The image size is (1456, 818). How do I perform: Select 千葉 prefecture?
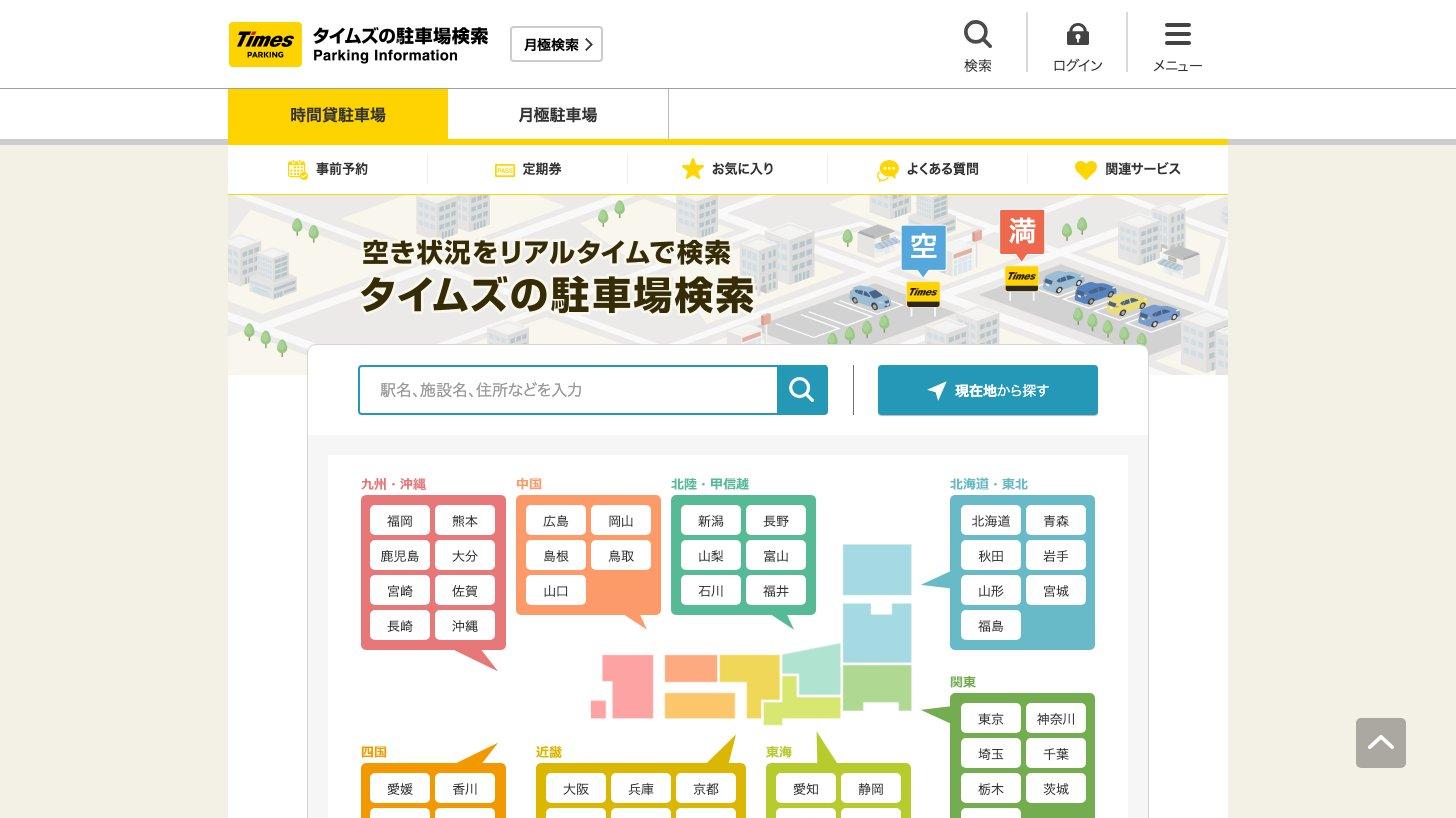click(1056, 754)
